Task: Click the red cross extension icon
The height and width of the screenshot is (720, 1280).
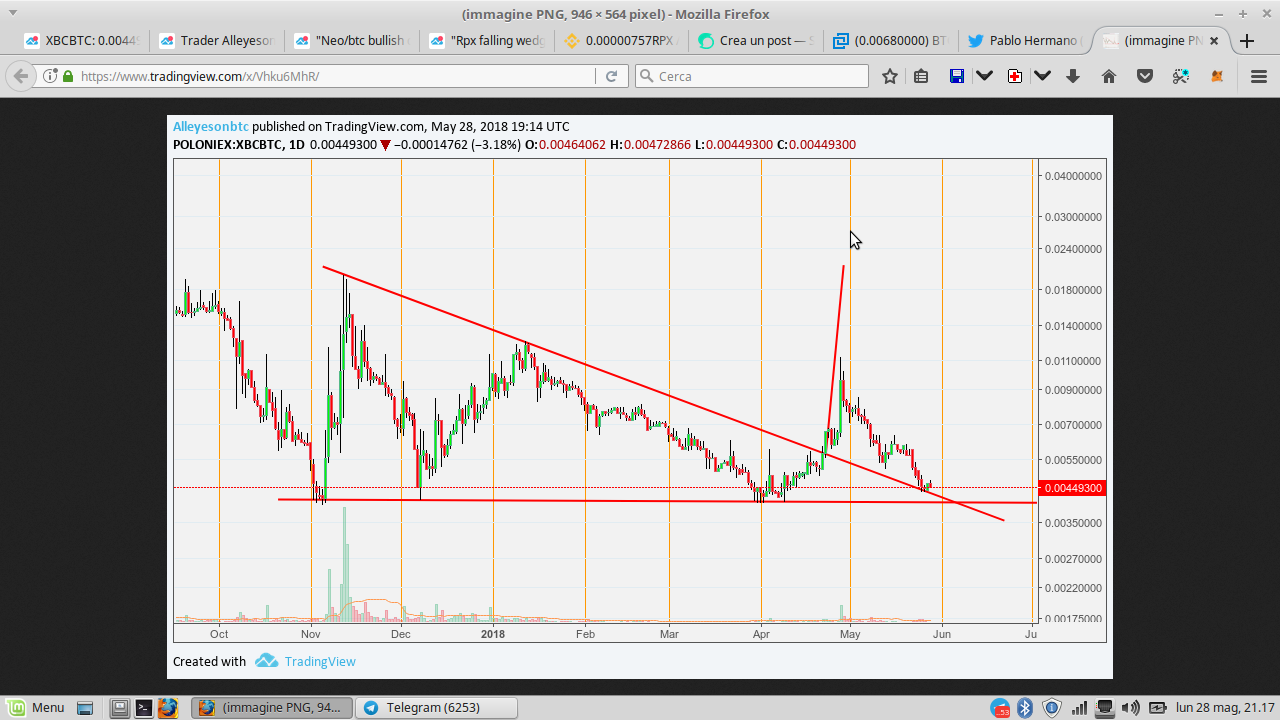Action: (x=1015, y=76)
